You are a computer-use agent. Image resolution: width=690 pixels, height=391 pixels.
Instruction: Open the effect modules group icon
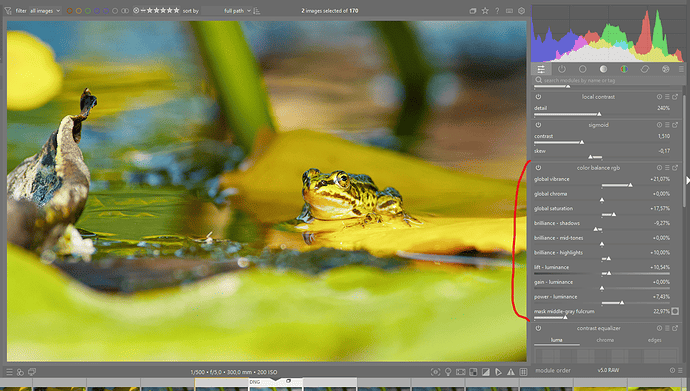coord(665,69)
